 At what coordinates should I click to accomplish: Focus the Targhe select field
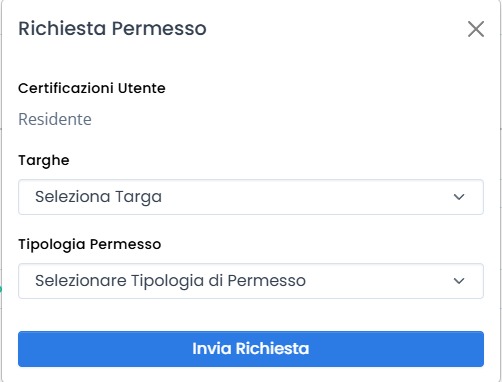pos(251,197)
